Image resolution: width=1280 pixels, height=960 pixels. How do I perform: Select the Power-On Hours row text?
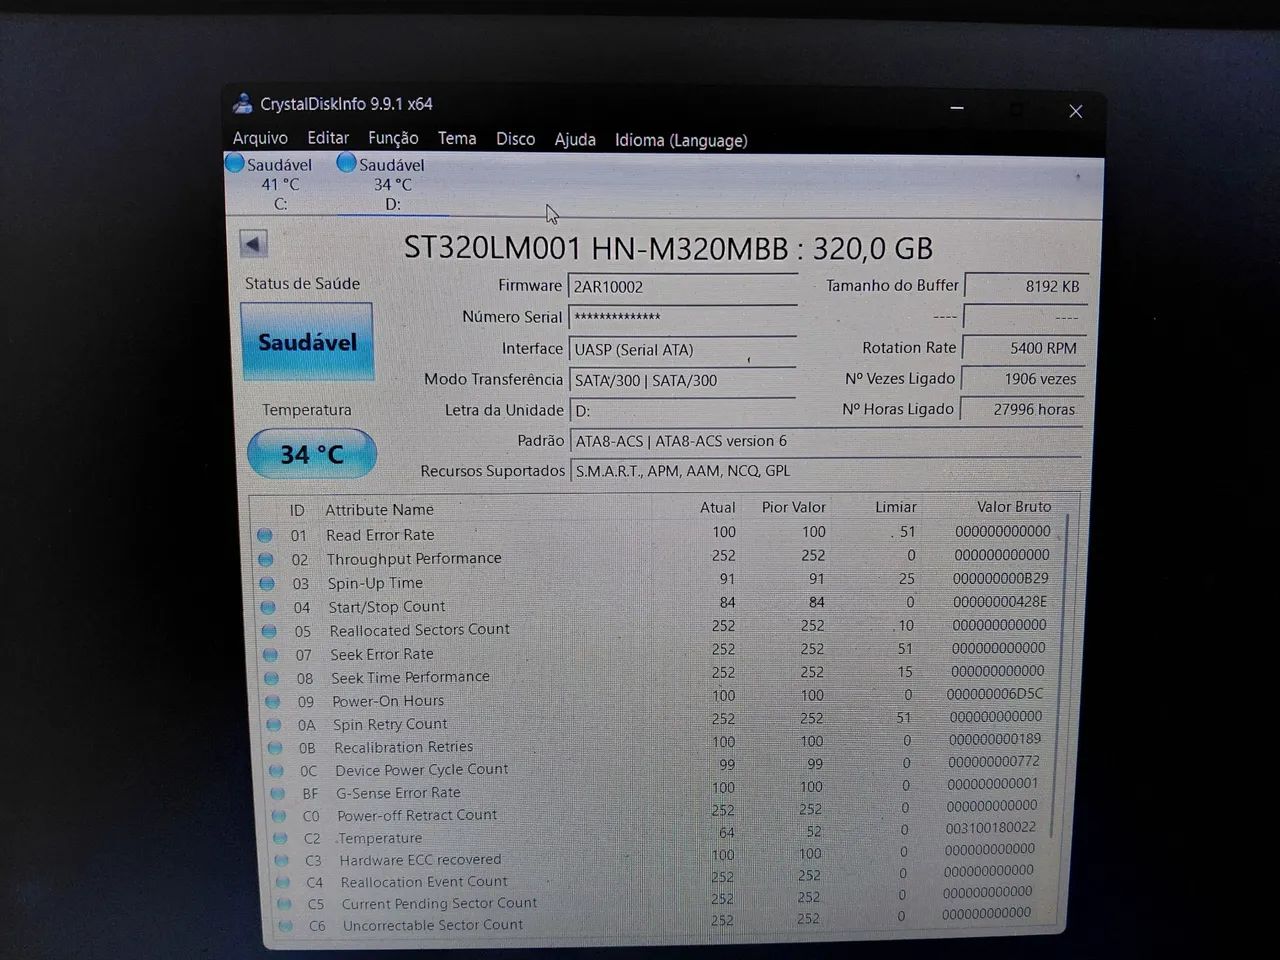(388, 702)
